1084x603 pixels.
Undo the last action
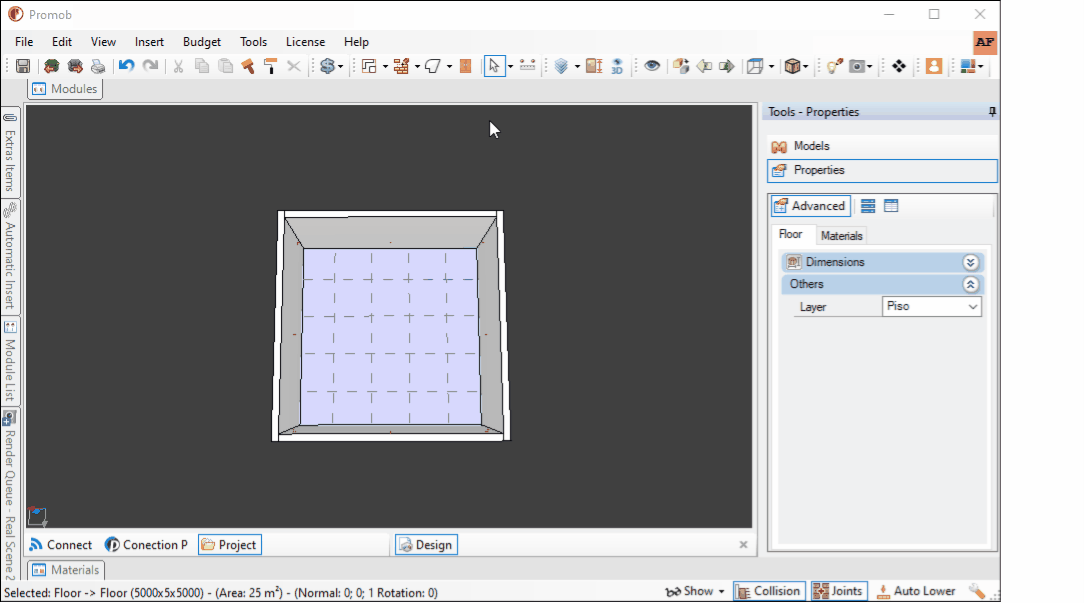[x=127, y=66]
